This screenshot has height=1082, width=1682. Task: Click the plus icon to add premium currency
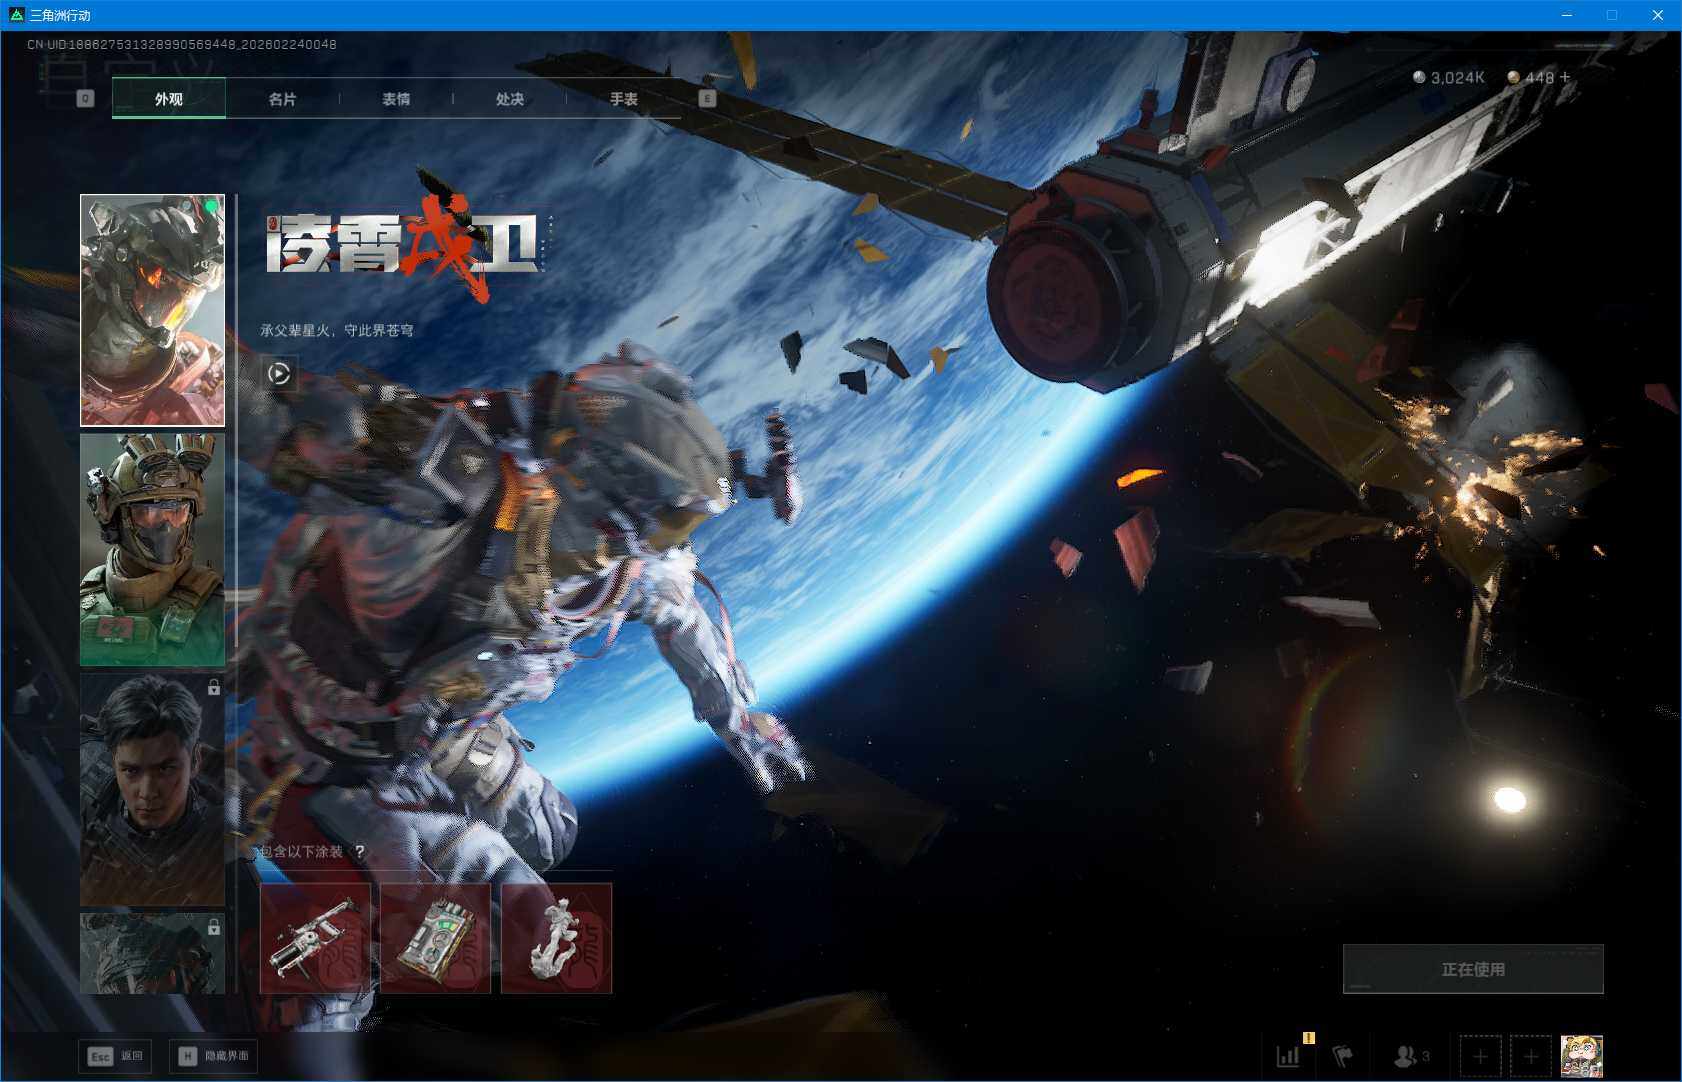tap(1565, 77)
